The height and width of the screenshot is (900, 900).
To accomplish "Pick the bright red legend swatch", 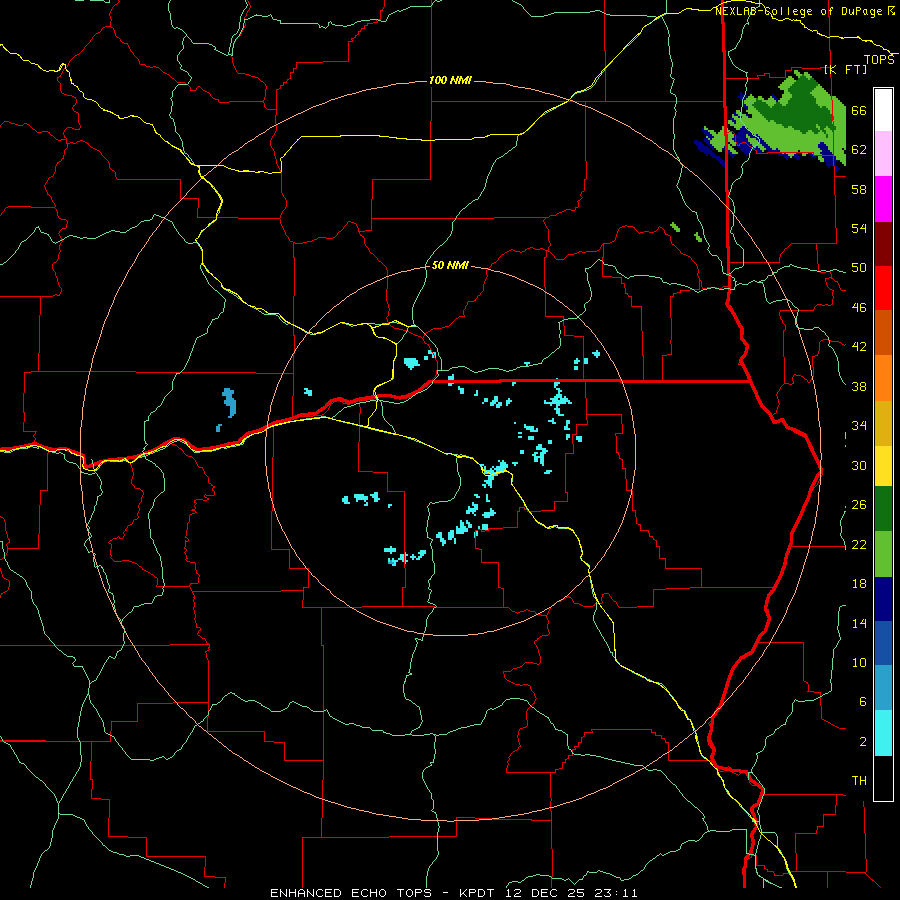I will click(x=883, y=288).
